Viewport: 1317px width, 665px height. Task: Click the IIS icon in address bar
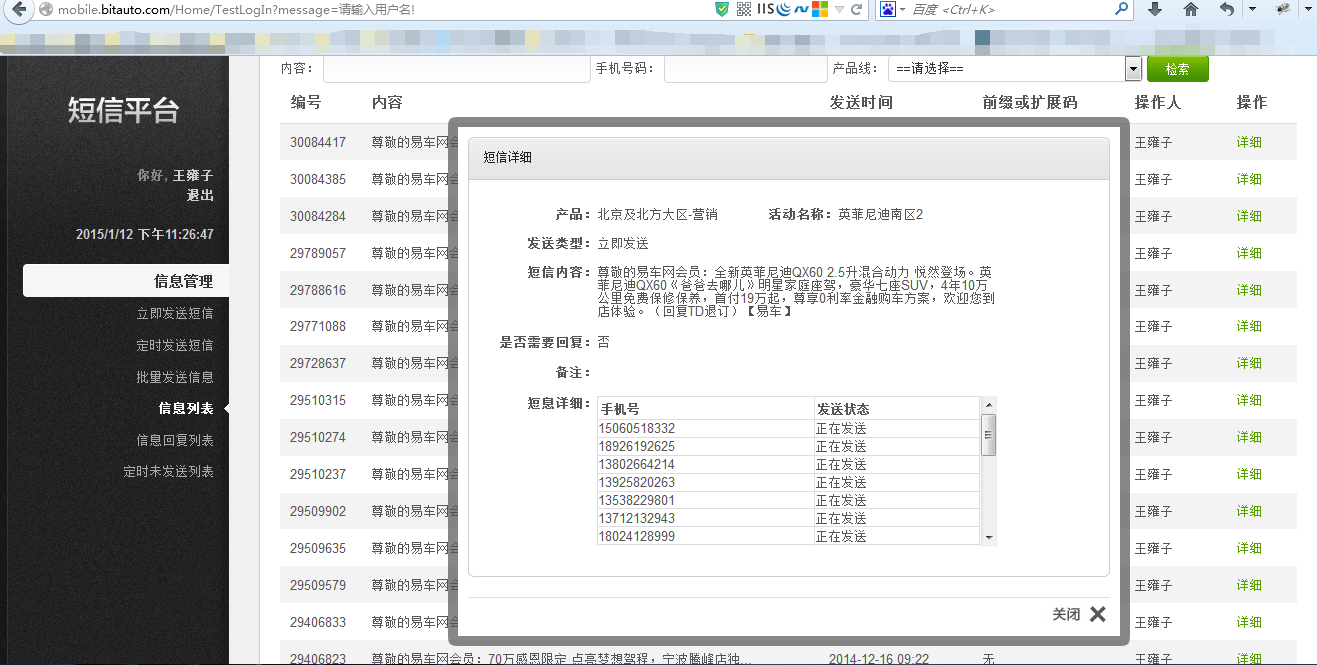coord(766,9)
